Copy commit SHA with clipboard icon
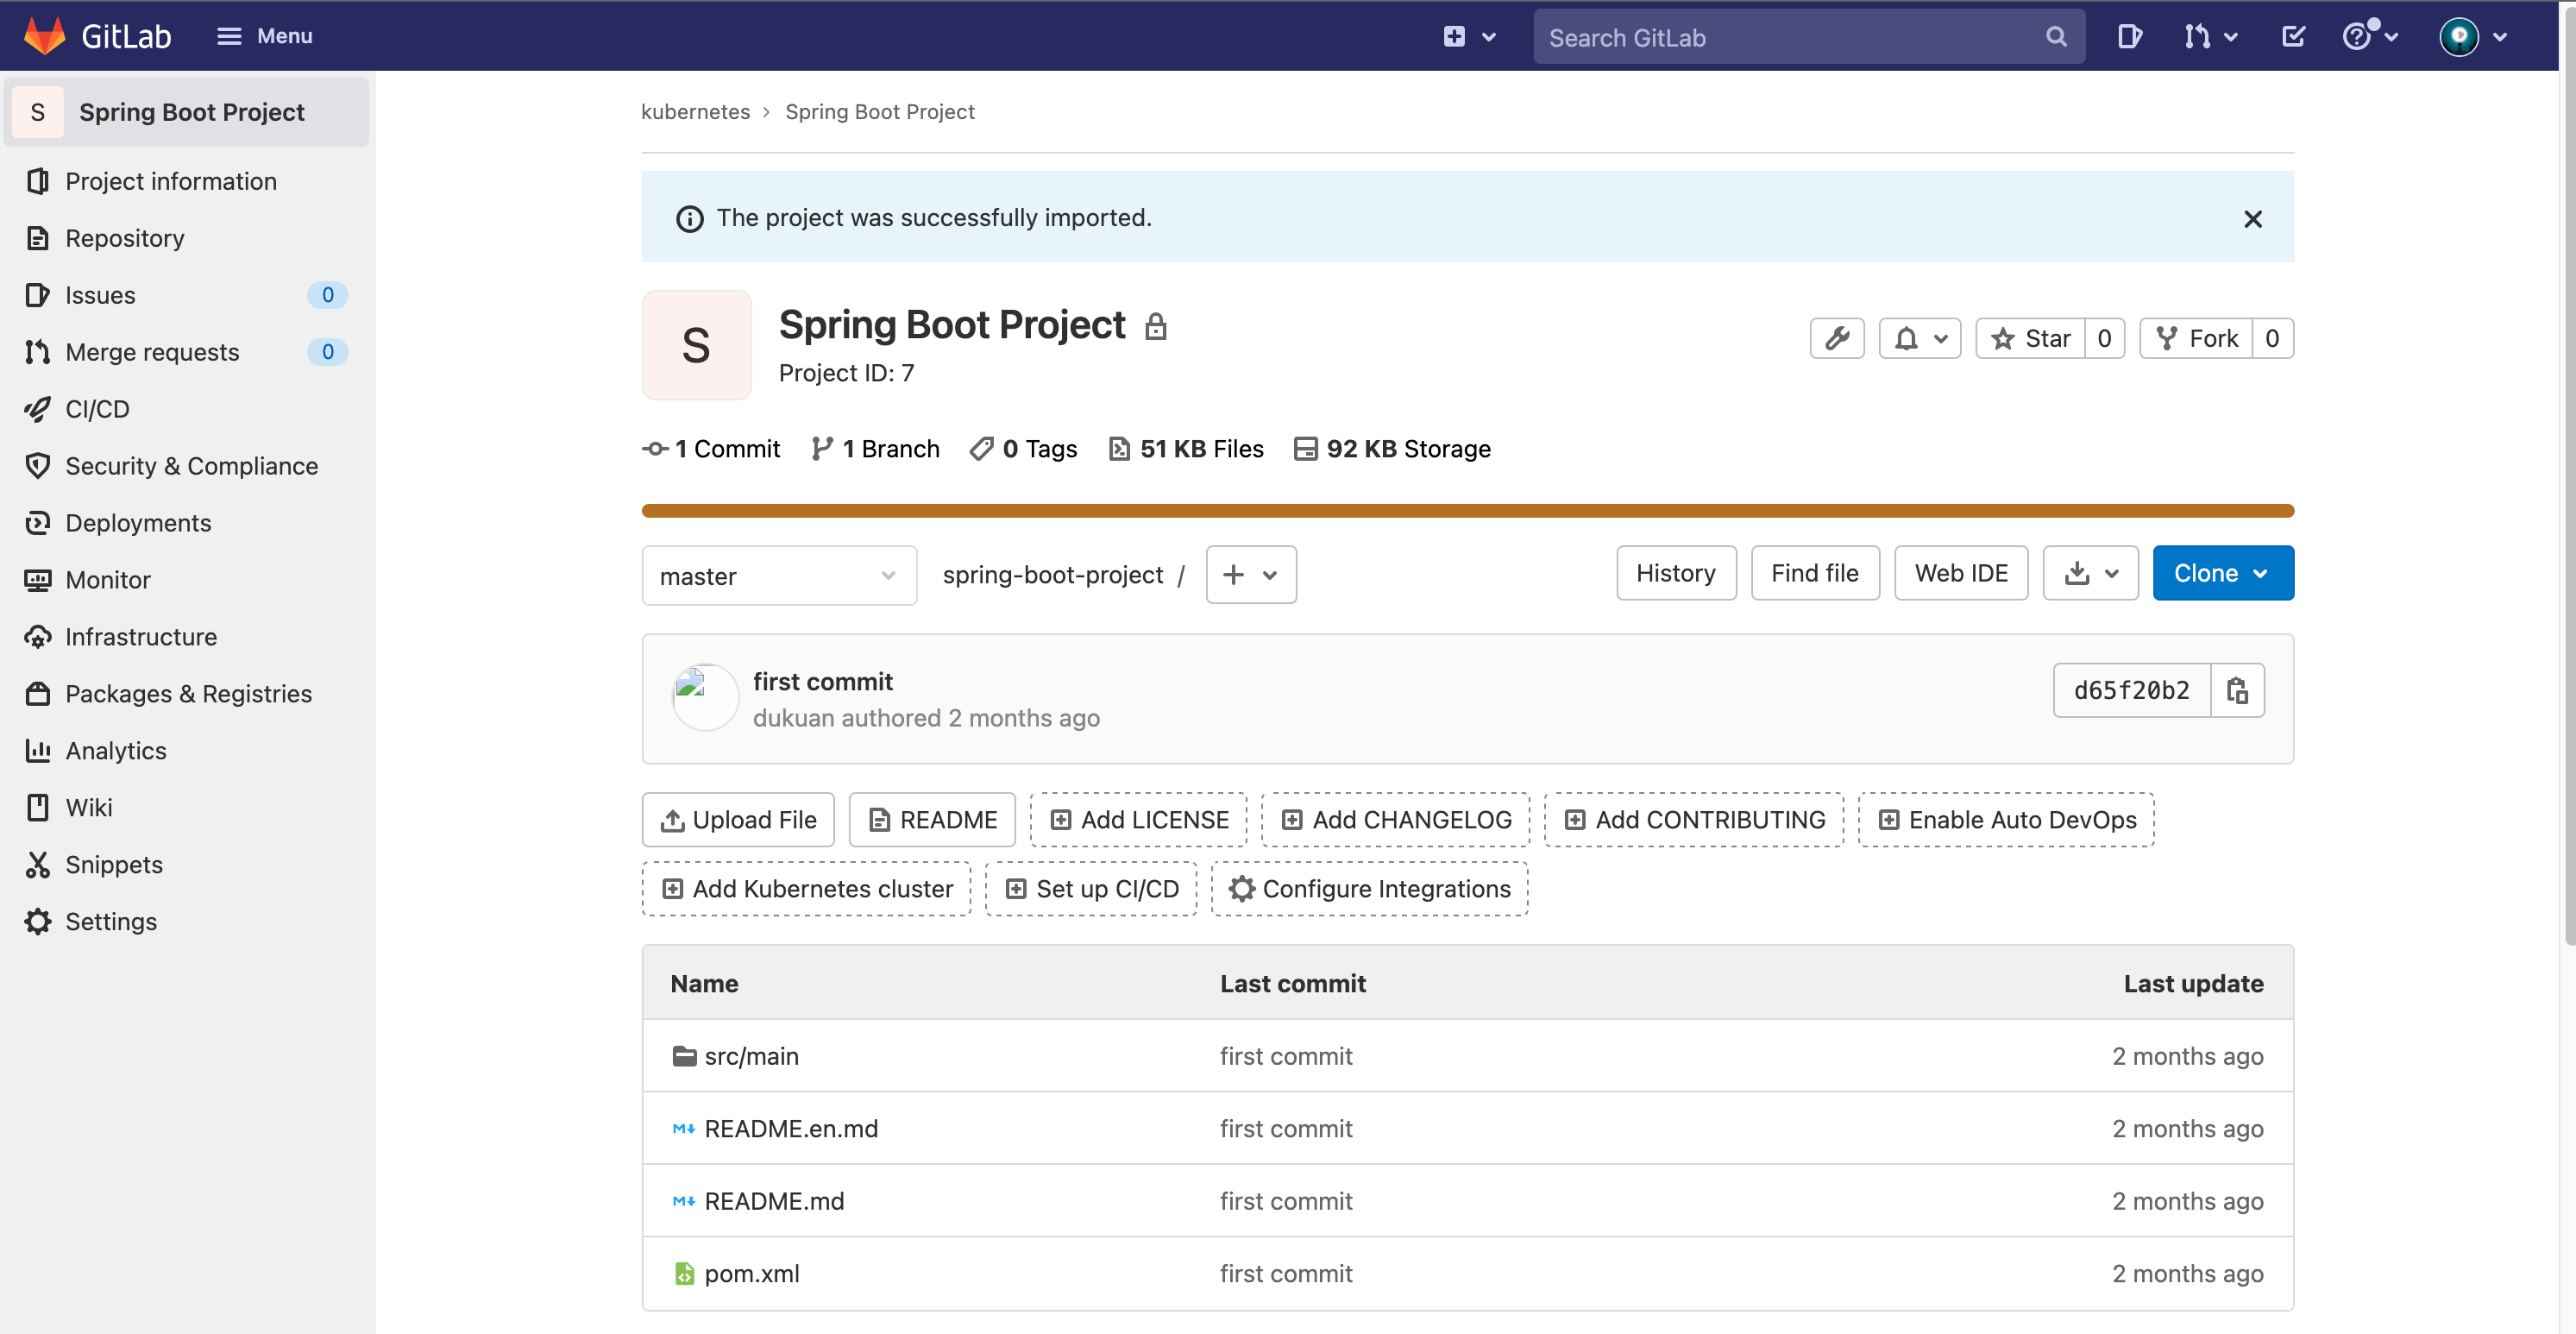This screenshot has height=1334, width=2576. [2237, 690]
